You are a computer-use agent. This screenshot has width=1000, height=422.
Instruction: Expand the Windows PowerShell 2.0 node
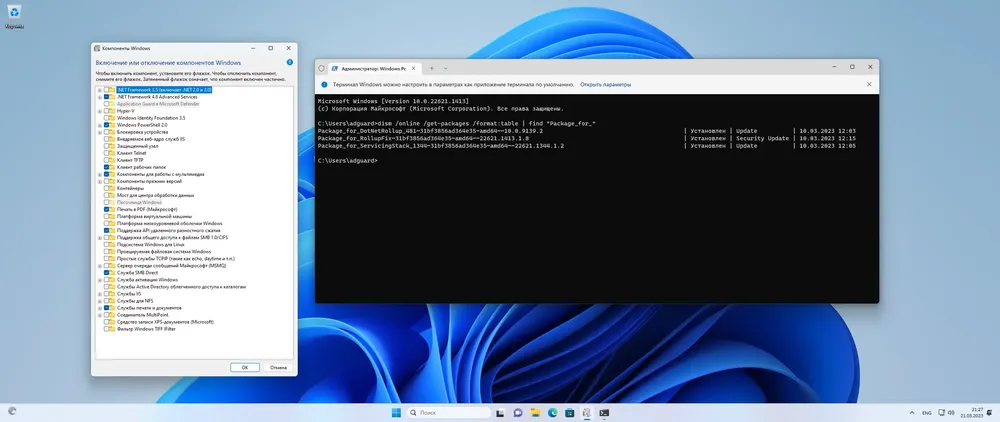point(99,125)
